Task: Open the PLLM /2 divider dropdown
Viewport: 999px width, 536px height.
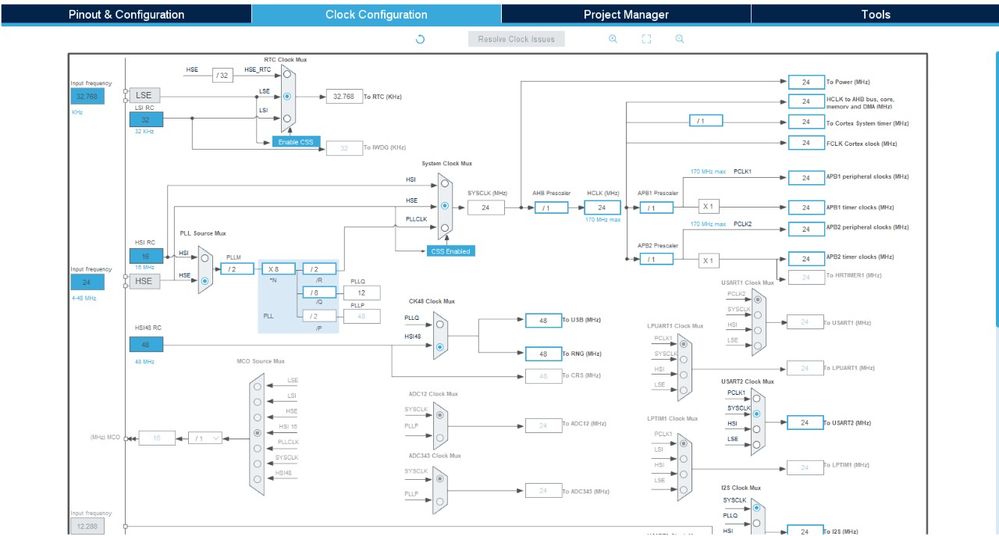Action: click(237, 269)
